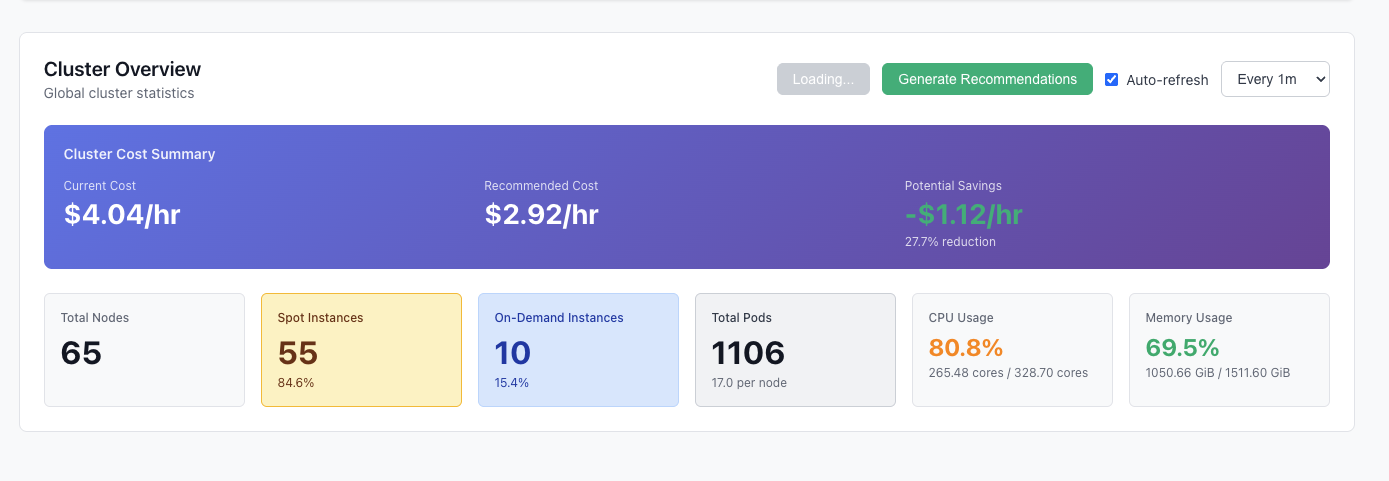Click the 27.7% reduction text
The image size is (1389, 481).
click(x=949, y=242)
